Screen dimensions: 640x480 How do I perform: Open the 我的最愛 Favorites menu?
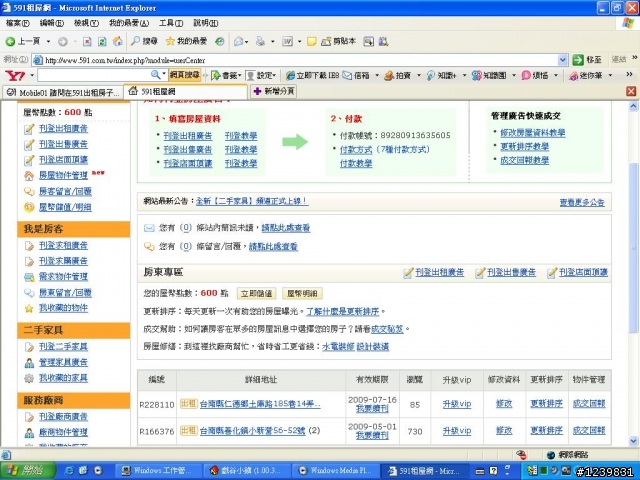129,23
